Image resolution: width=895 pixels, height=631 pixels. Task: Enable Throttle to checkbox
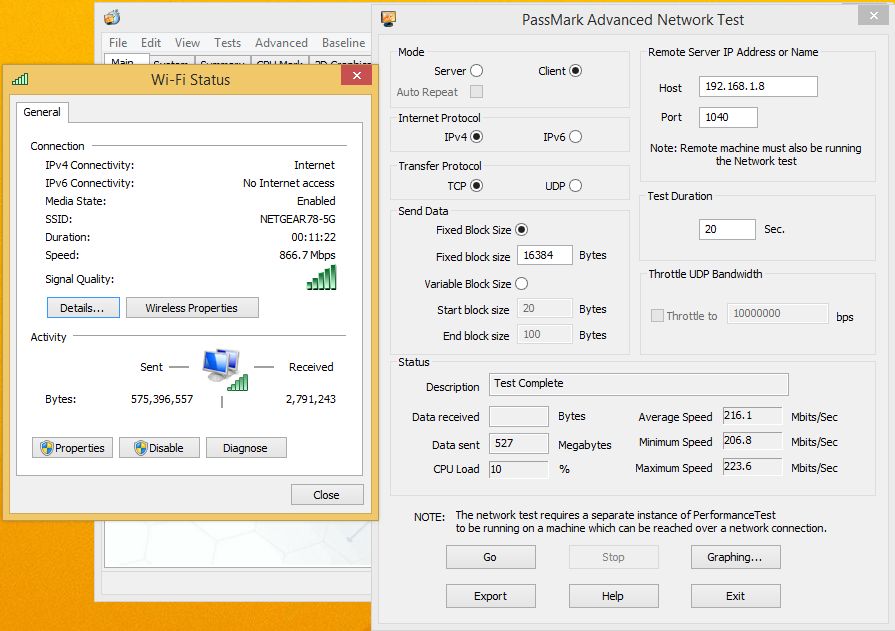658,315
